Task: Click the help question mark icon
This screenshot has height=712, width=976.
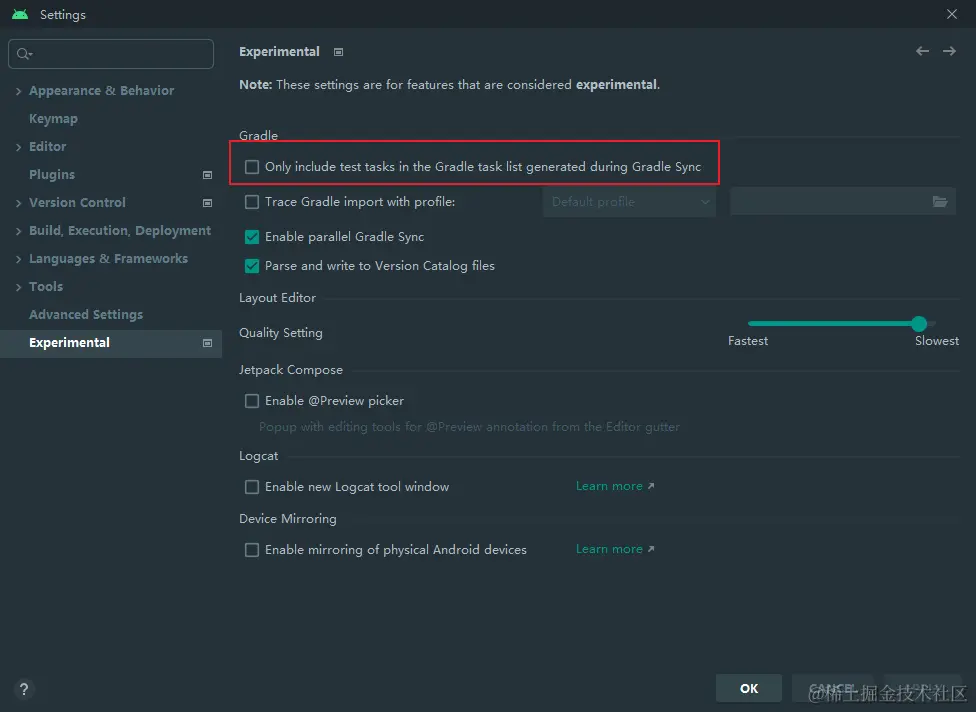Action: 24,689
